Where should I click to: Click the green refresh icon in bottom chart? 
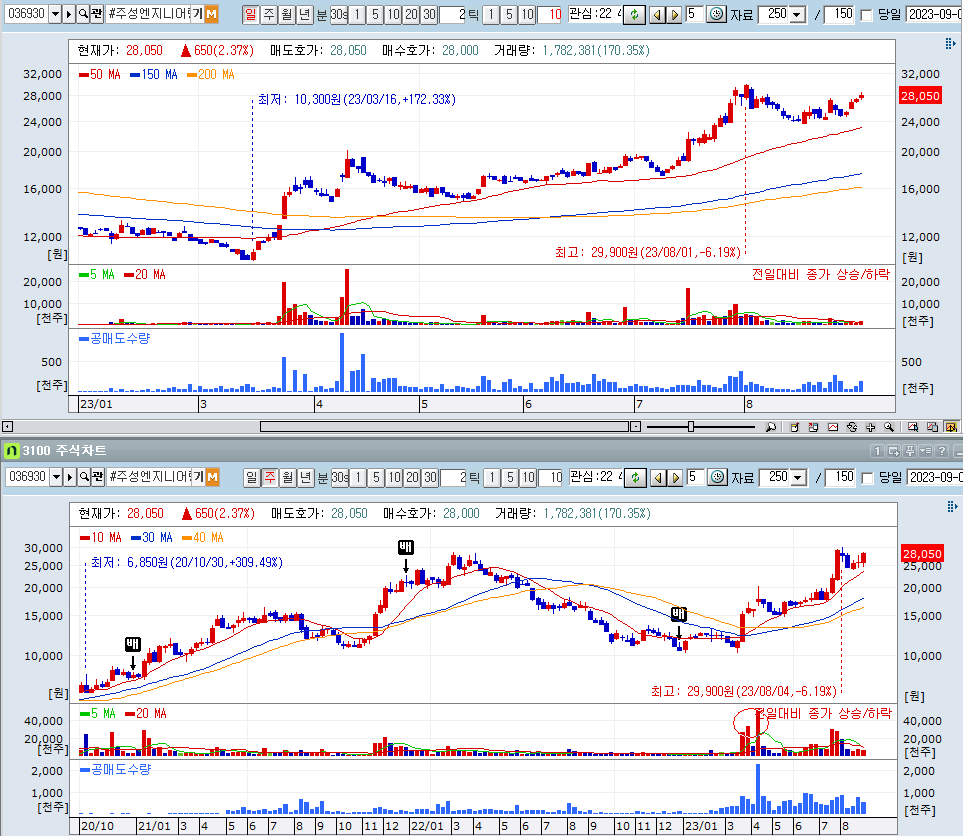636,477
